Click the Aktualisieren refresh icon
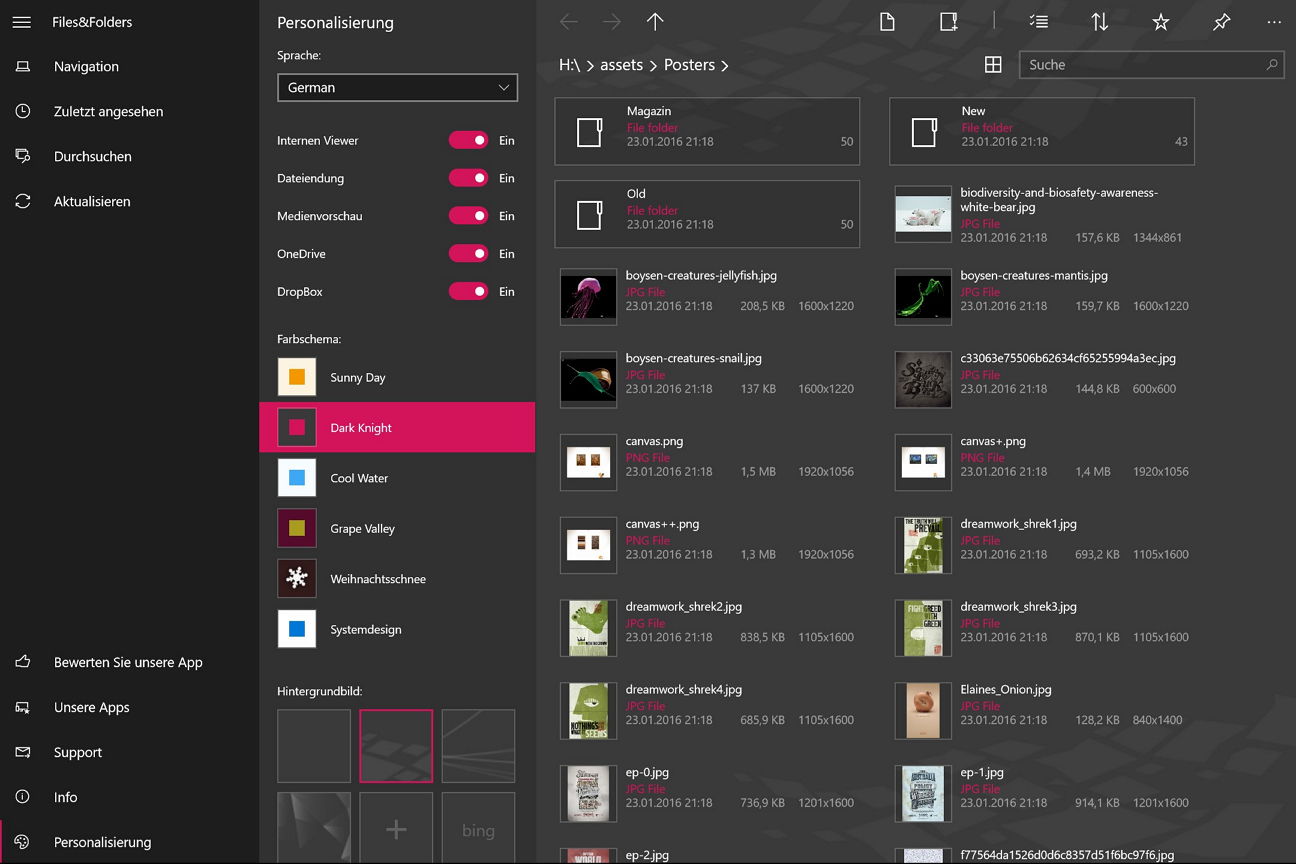This screenshot has height=864, width=1296. pos(22,202)
